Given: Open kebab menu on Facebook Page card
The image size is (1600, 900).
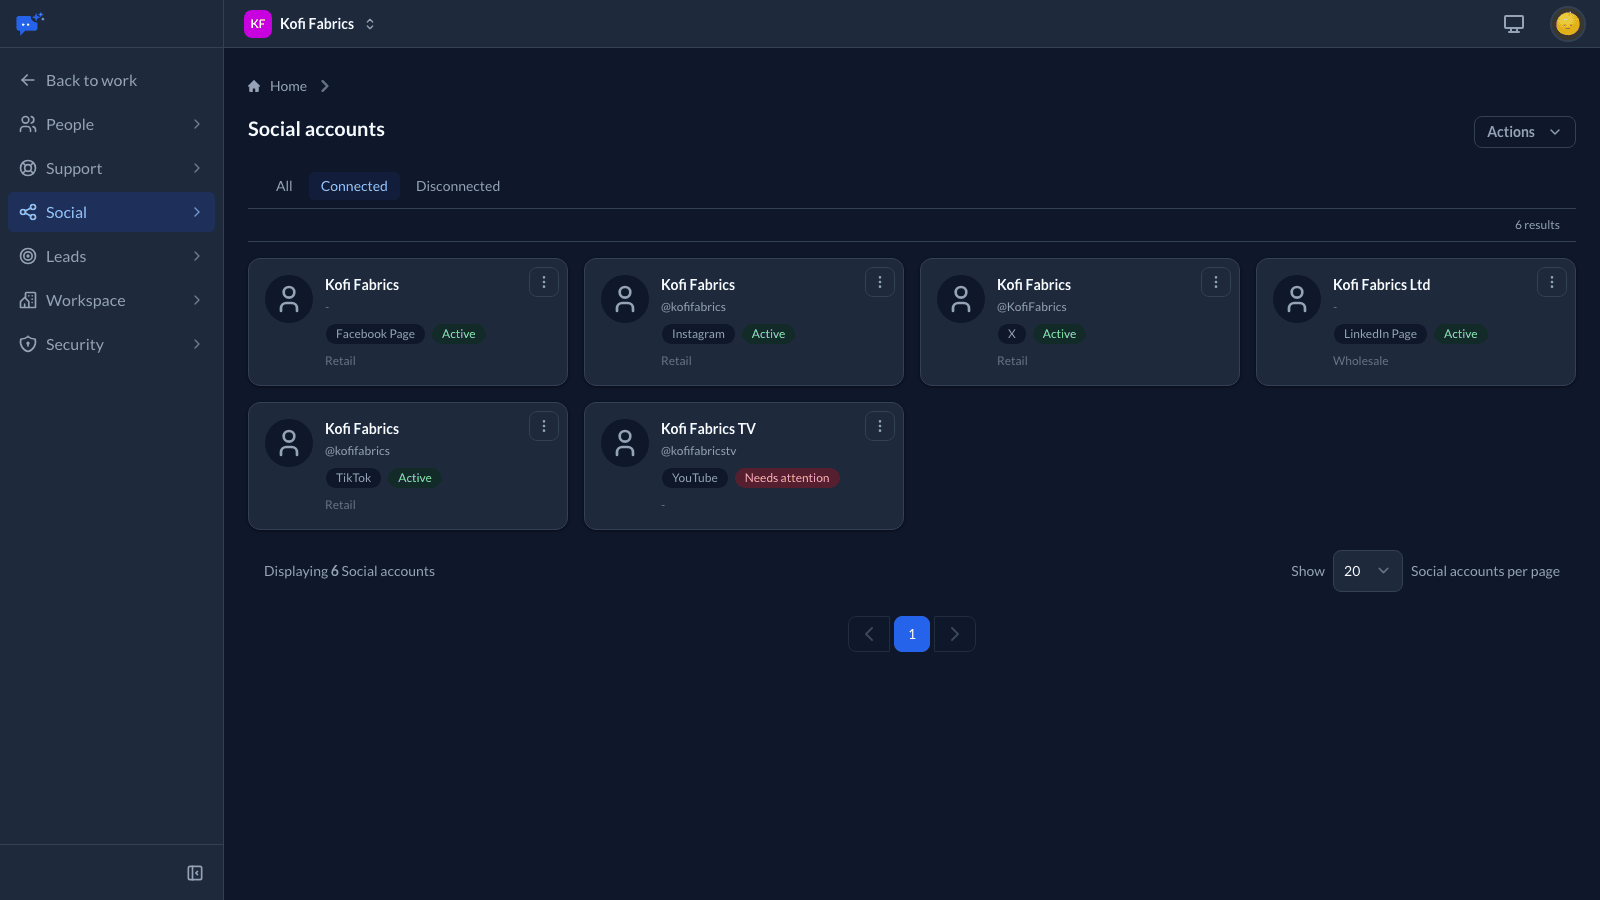Looking at the screenshot, I should (544, 283).
